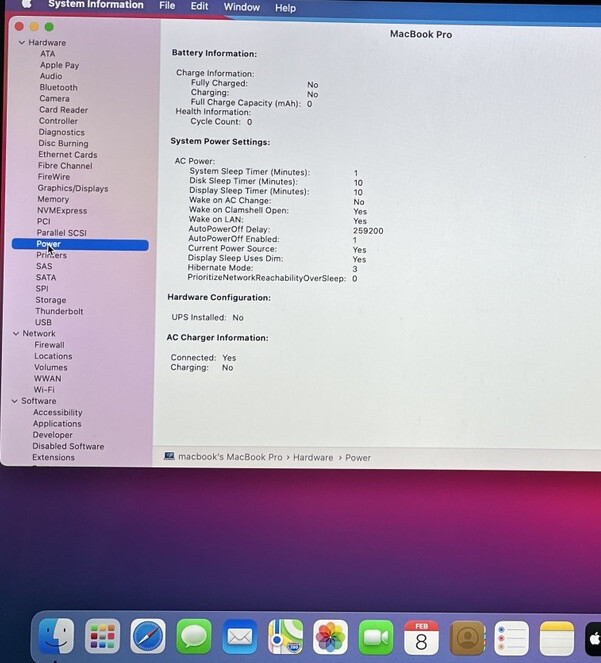Select Bluetooth in the sidebar
This screenshot has height=663, width=601.
58,88
